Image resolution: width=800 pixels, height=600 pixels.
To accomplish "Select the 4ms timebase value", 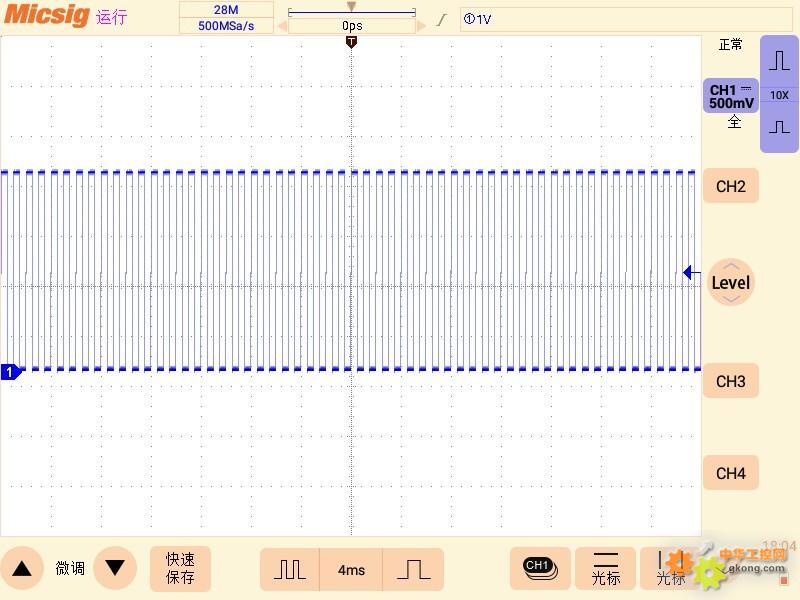I will 351,569.
